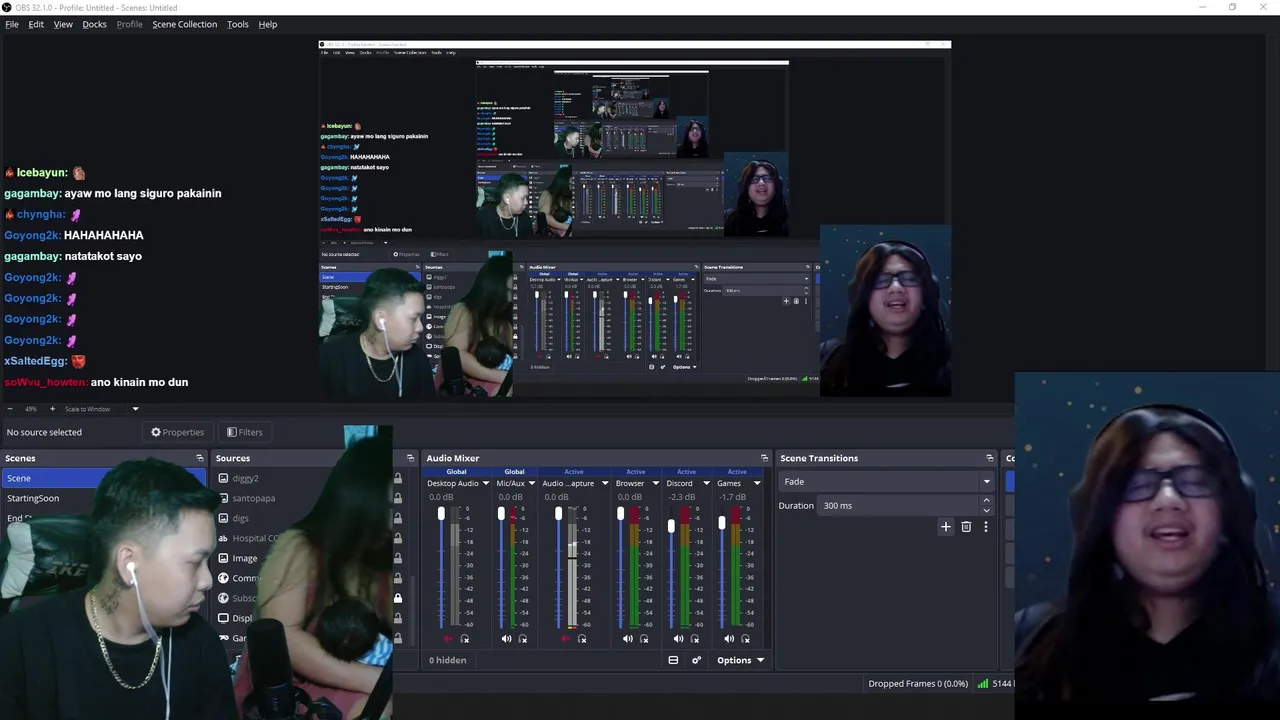Open the Games mixer dropdown arrow
Screen dimensions: 1280x720
coord(757,483)
